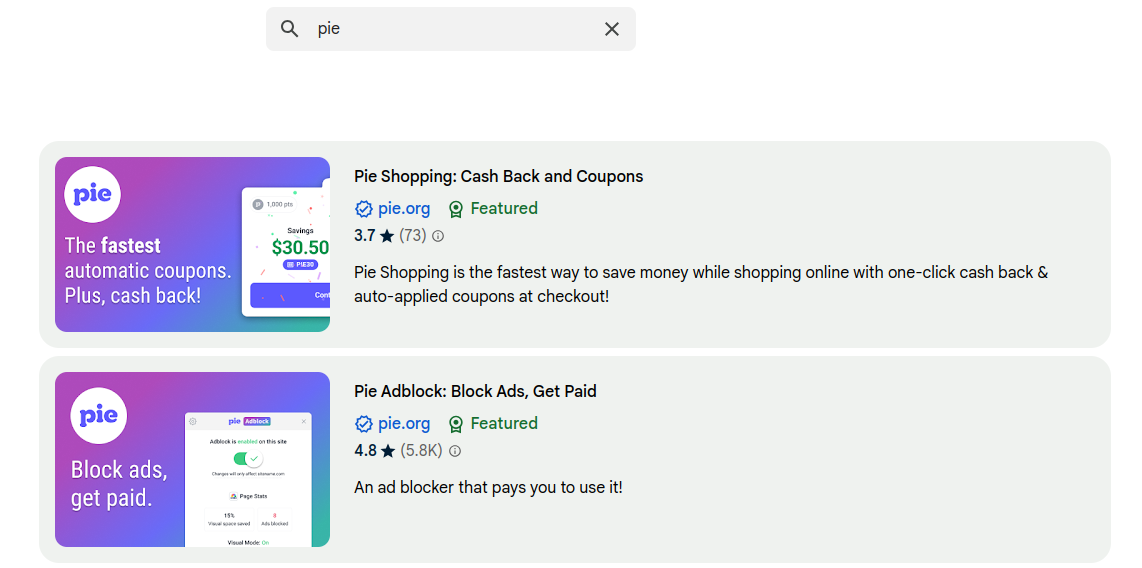
Task: Click verified badge icon beside Pie Shopping's pie.org
Action: coord(364,209)
